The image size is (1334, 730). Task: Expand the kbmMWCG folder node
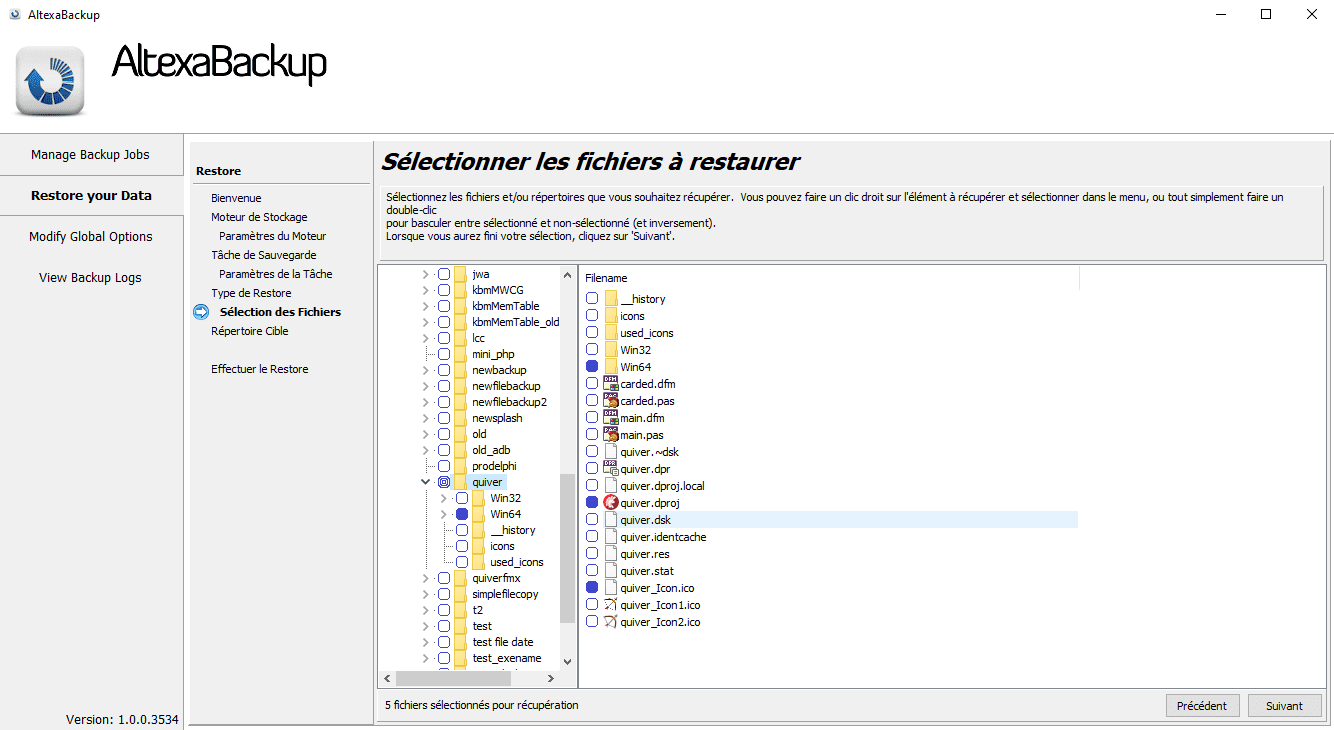tap(426, 290)
